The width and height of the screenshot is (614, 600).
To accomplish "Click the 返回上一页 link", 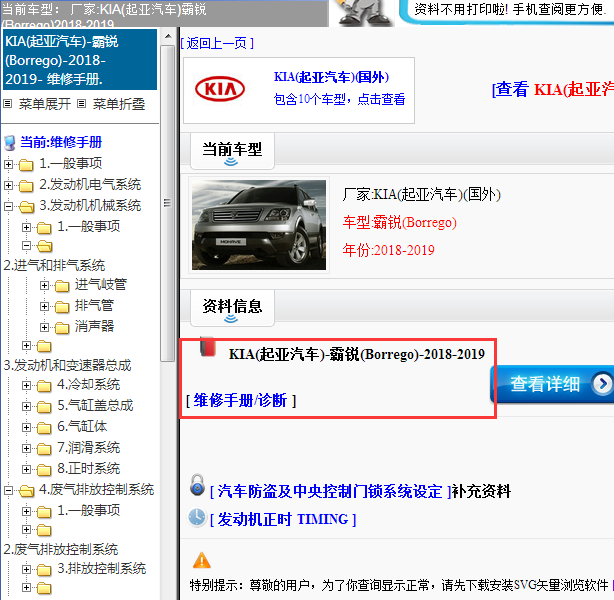I will tap(217, 43).
